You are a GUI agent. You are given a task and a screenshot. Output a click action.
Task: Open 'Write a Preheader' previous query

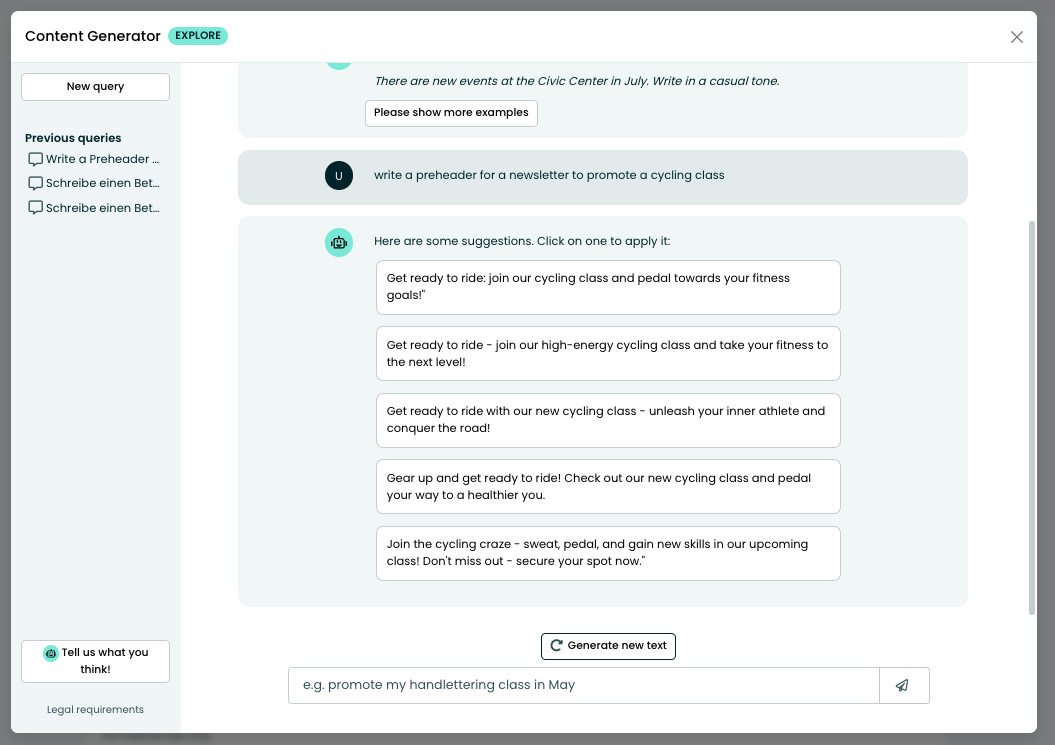click(102, 159)
